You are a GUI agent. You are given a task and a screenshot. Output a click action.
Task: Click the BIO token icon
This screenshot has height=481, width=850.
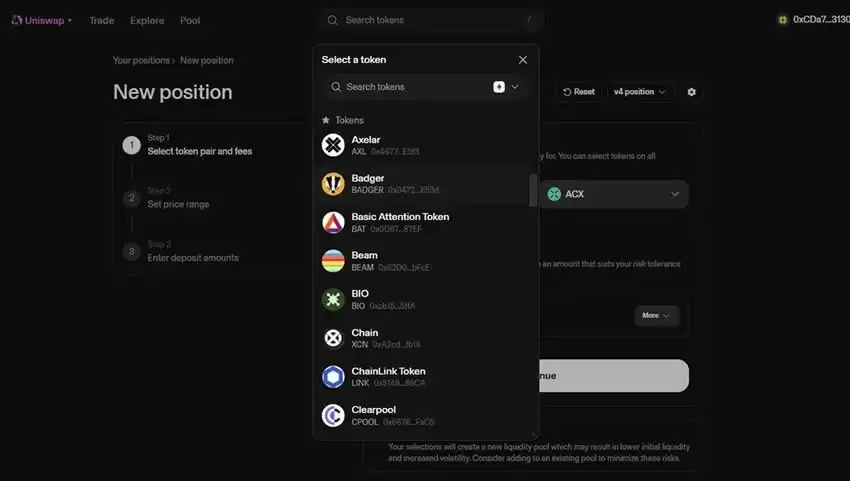pos(333,299)
